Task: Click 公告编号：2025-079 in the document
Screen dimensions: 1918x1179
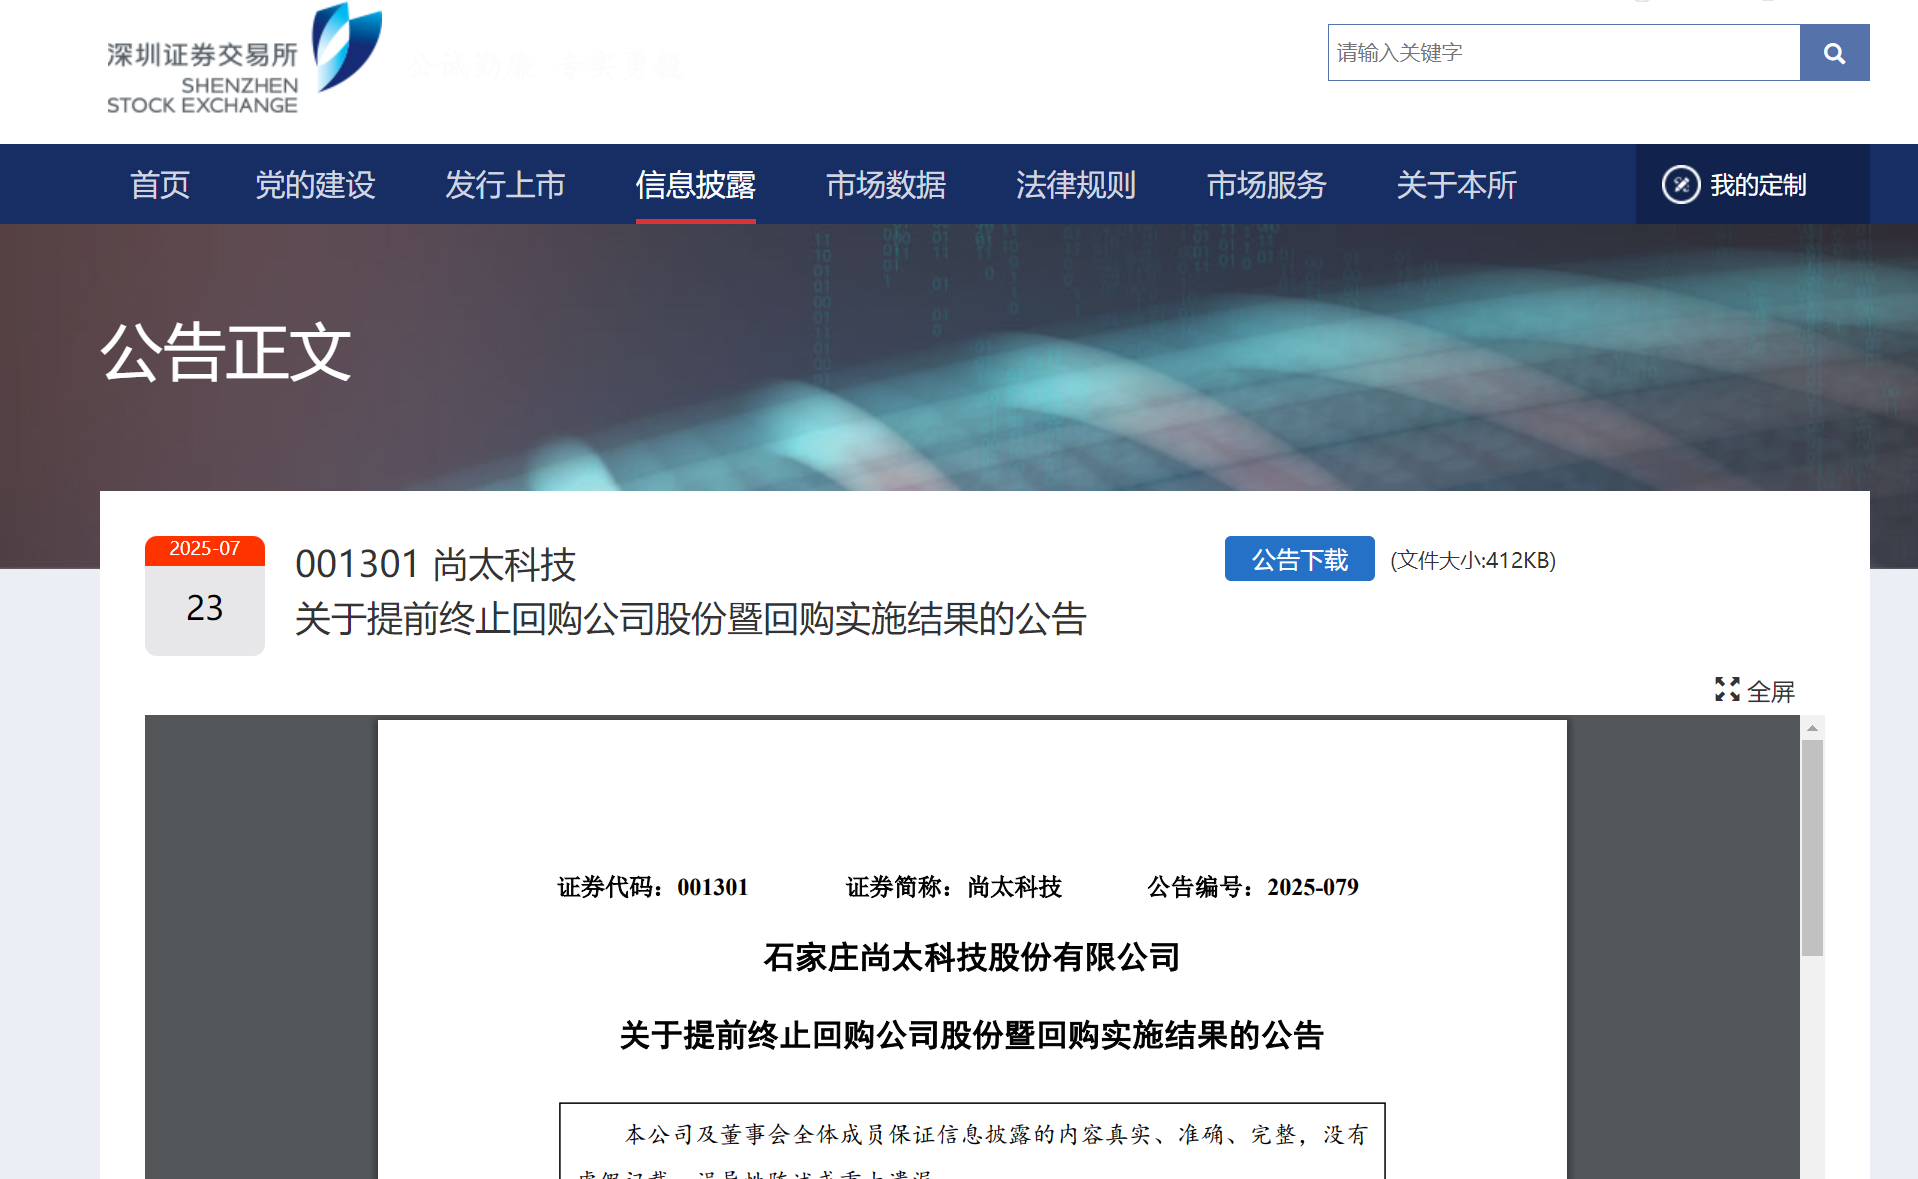Action: point(1253,887)
